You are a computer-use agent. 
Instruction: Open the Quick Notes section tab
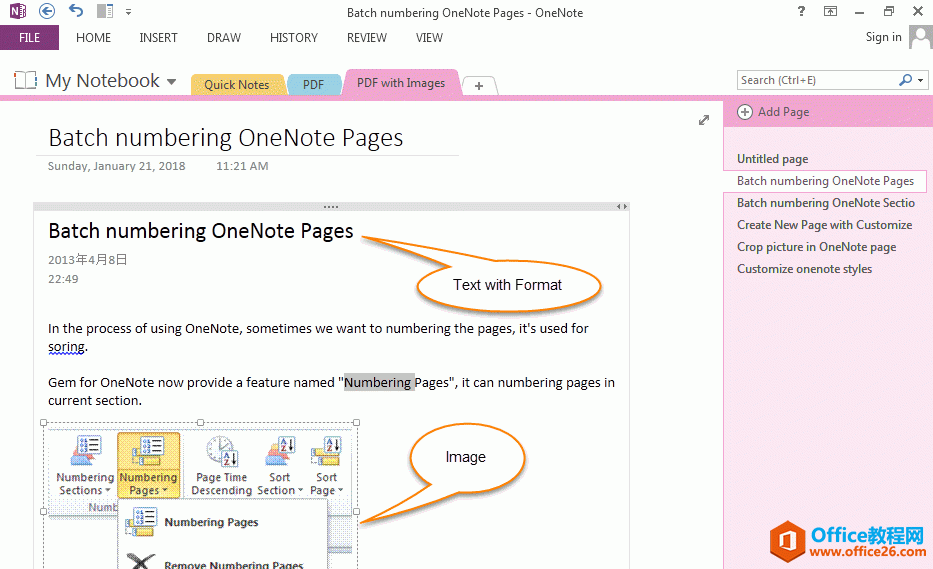tap(236, 85)
